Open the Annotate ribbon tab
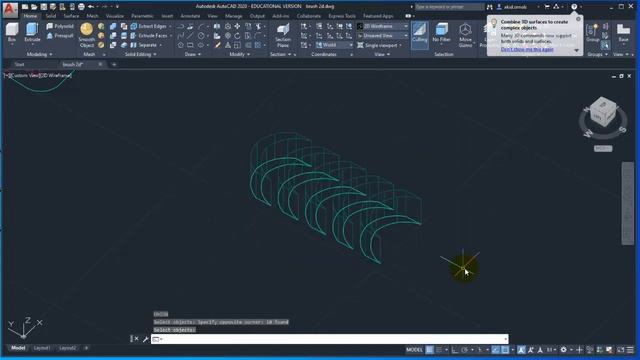The width and height of the screenshot is (640, 360). pos(190,16)
